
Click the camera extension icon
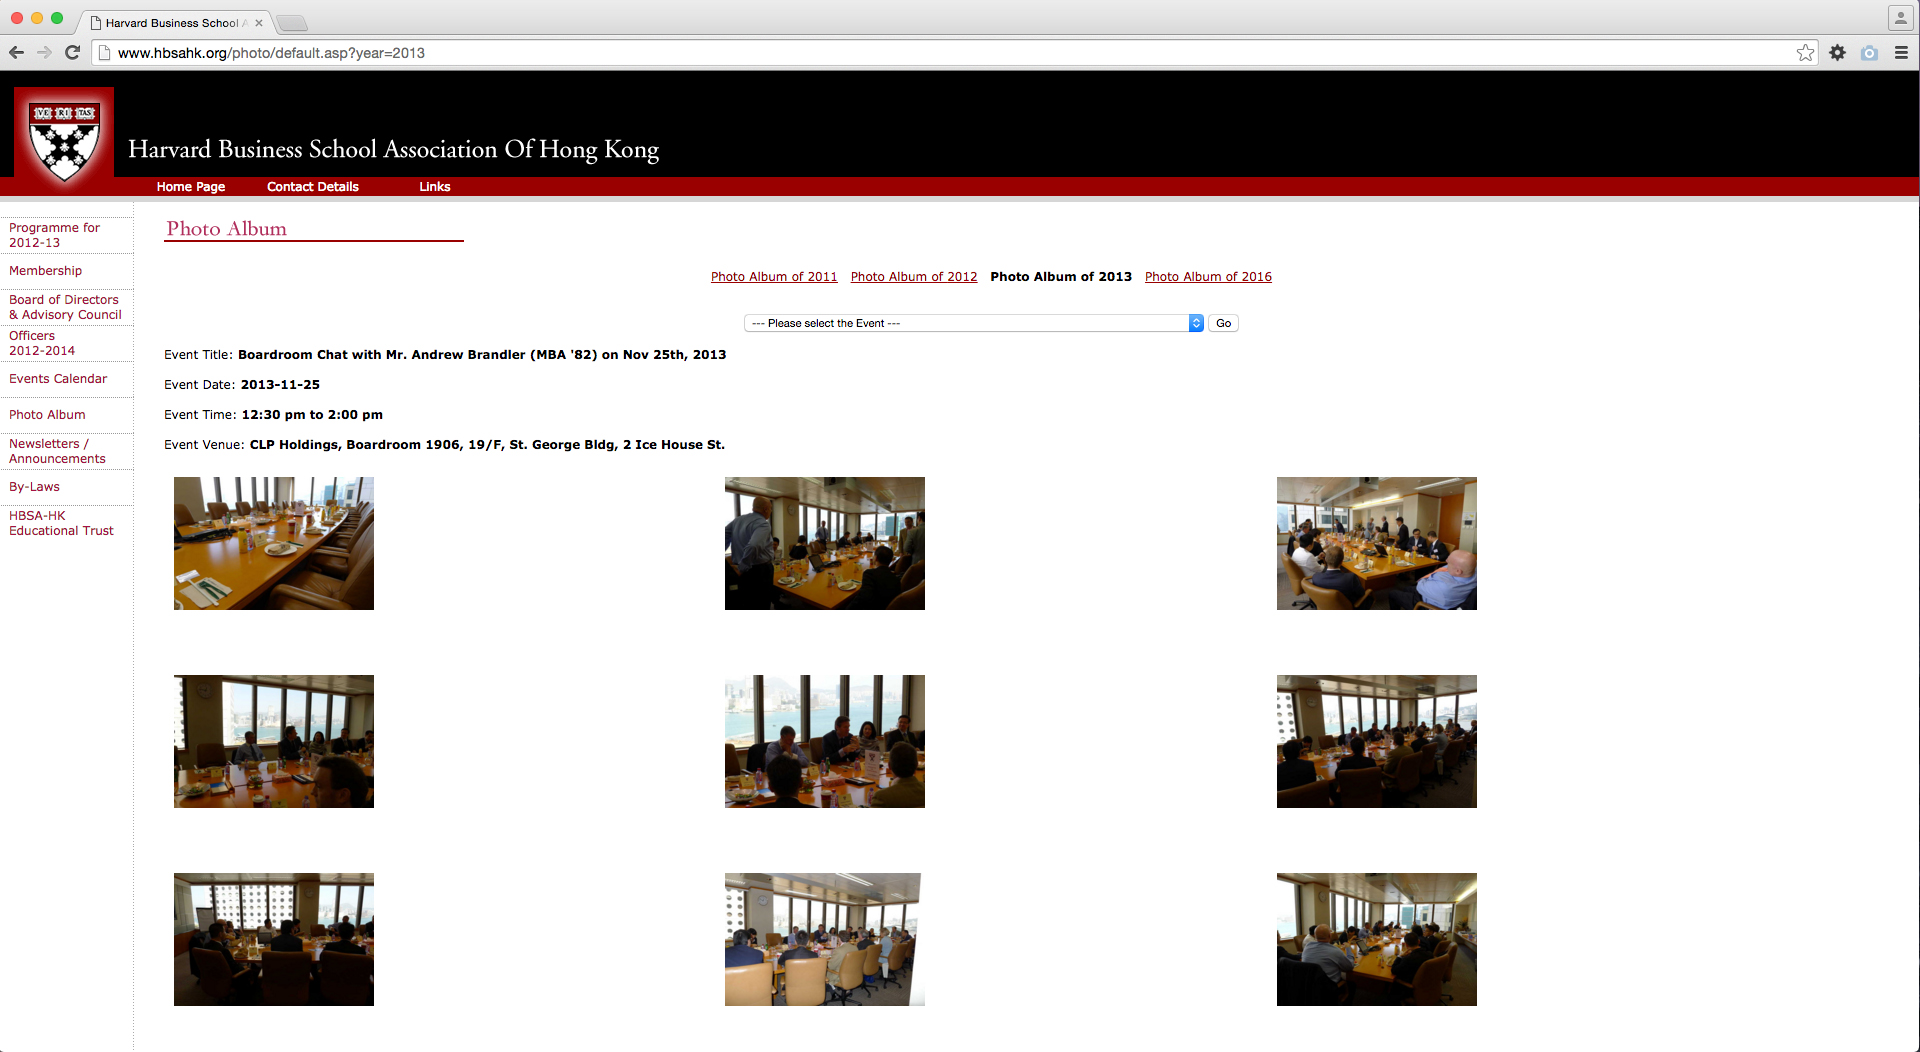tap(1869, 53)
